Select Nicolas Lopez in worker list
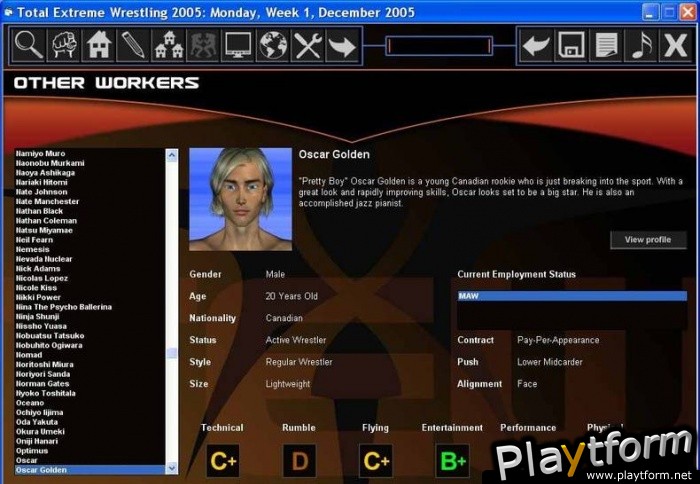Image resolution: width=700 pixels, height=484 pixels. click(90, 279)
